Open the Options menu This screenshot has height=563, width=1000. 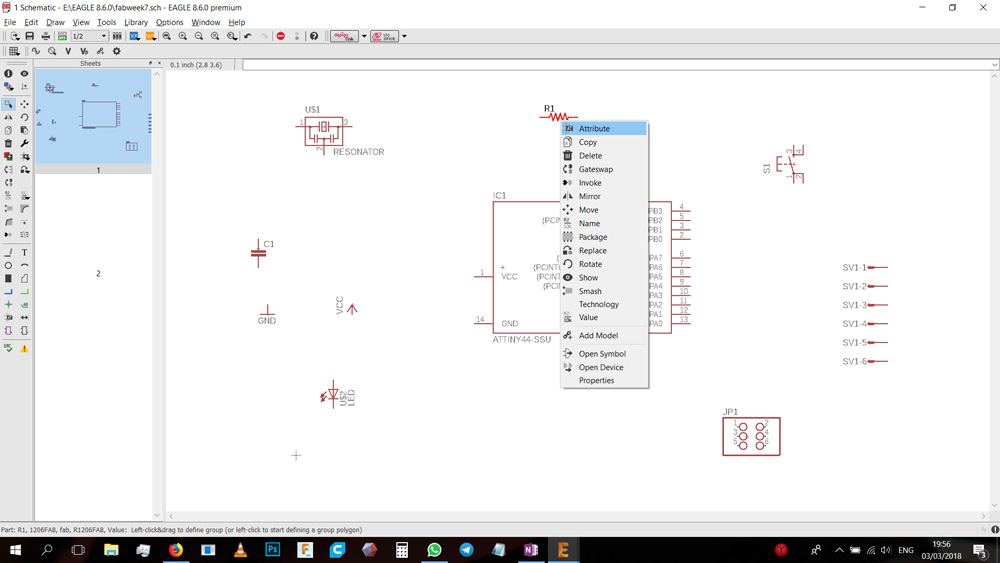(x=170, y=22)
